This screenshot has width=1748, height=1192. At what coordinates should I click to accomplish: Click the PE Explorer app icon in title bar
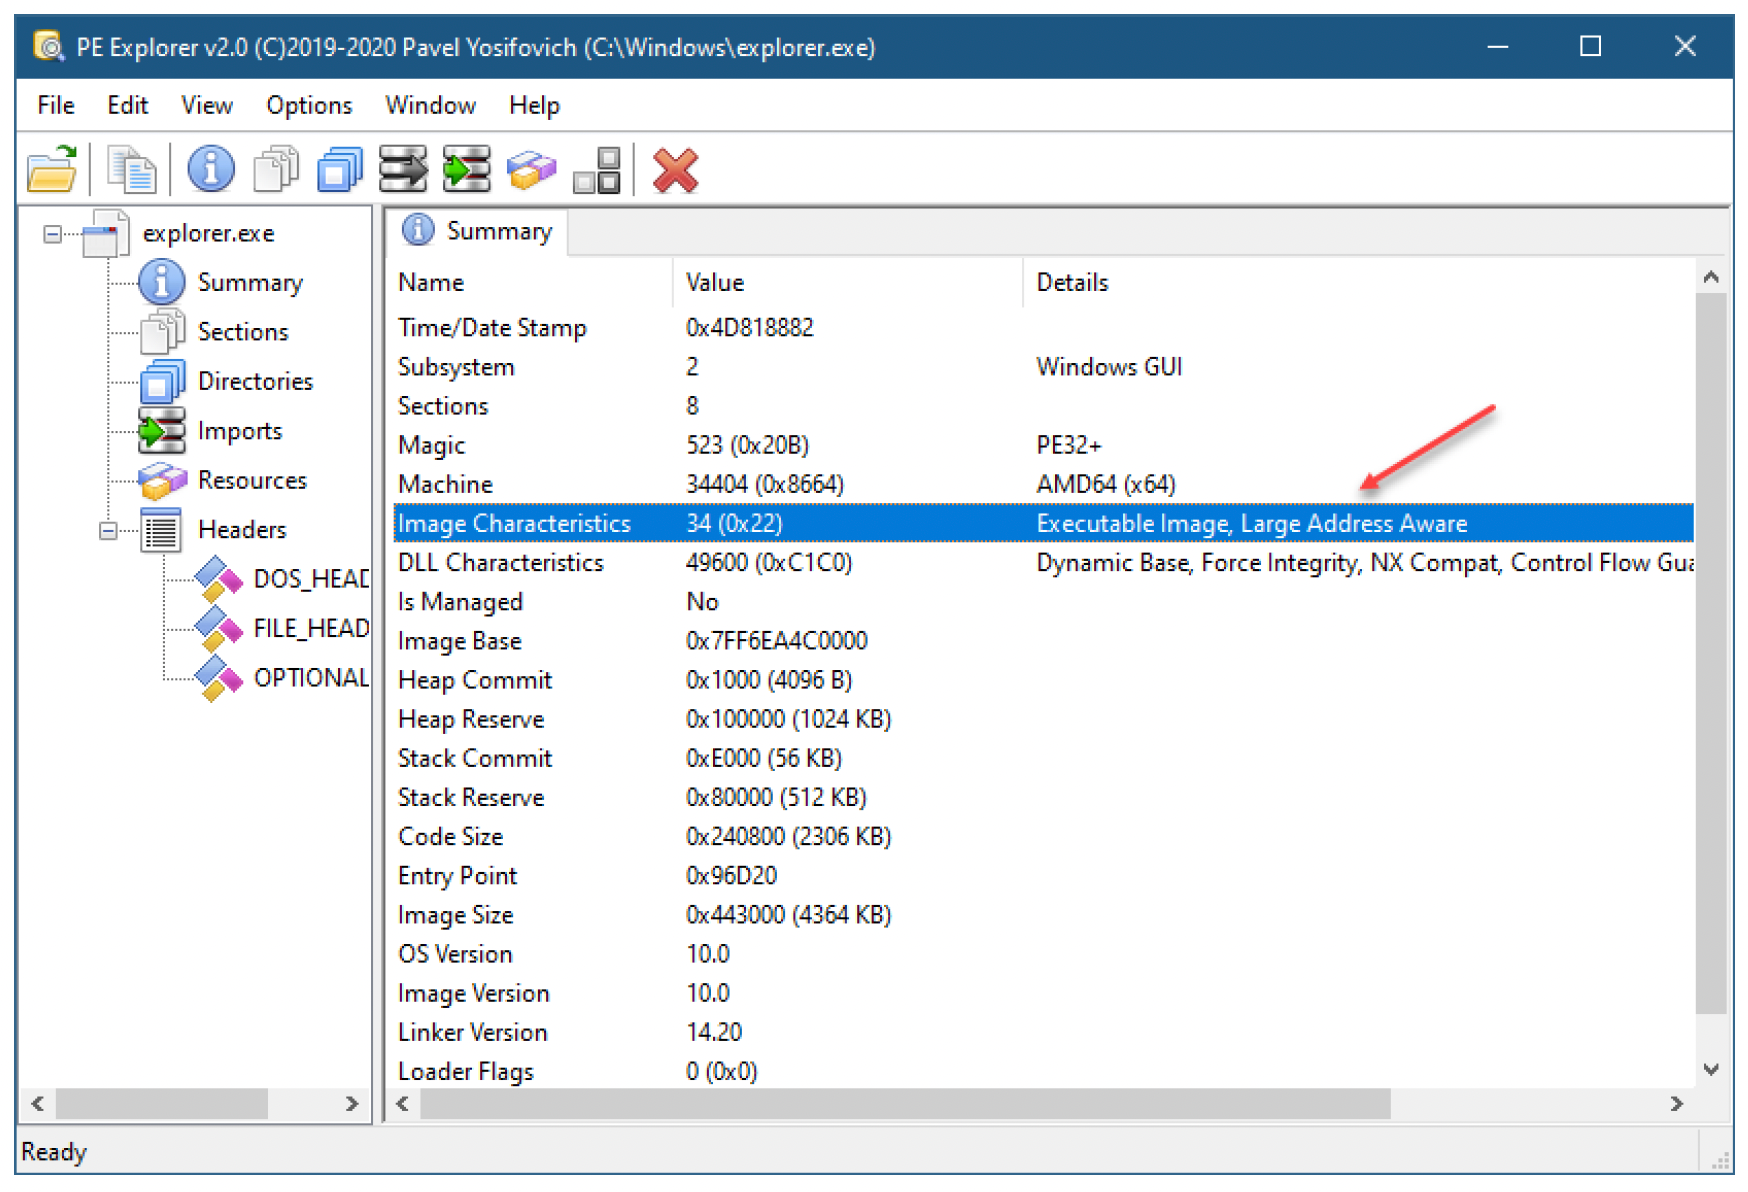pos(47,47)
